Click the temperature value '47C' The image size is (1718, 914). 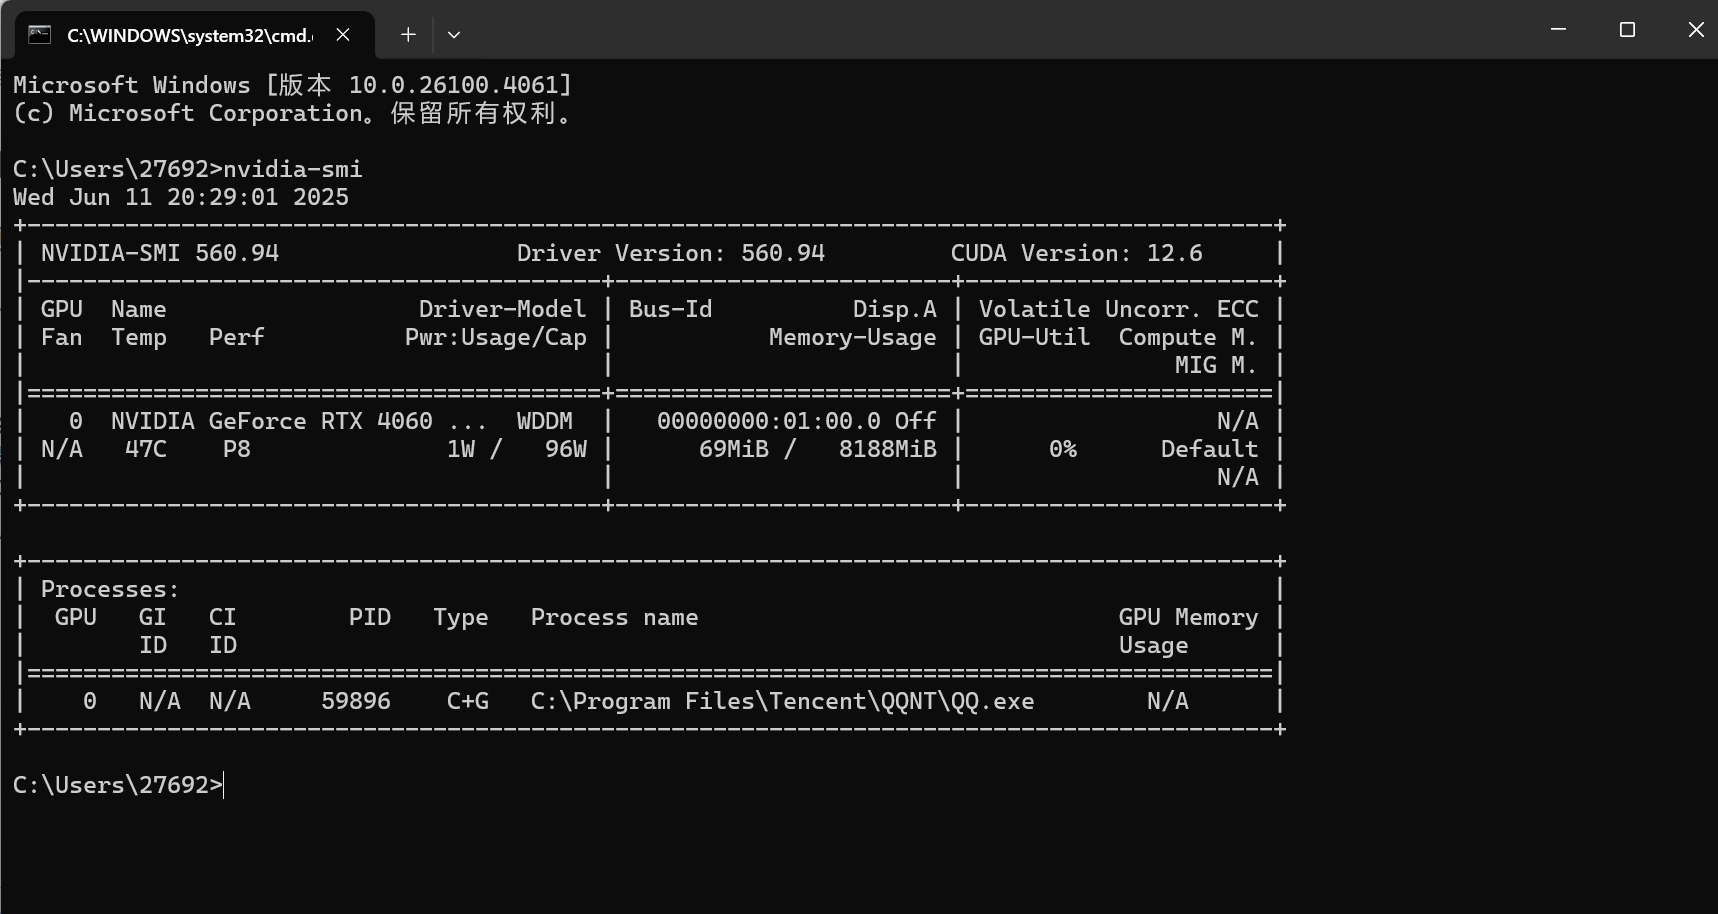tap(146, 449)
